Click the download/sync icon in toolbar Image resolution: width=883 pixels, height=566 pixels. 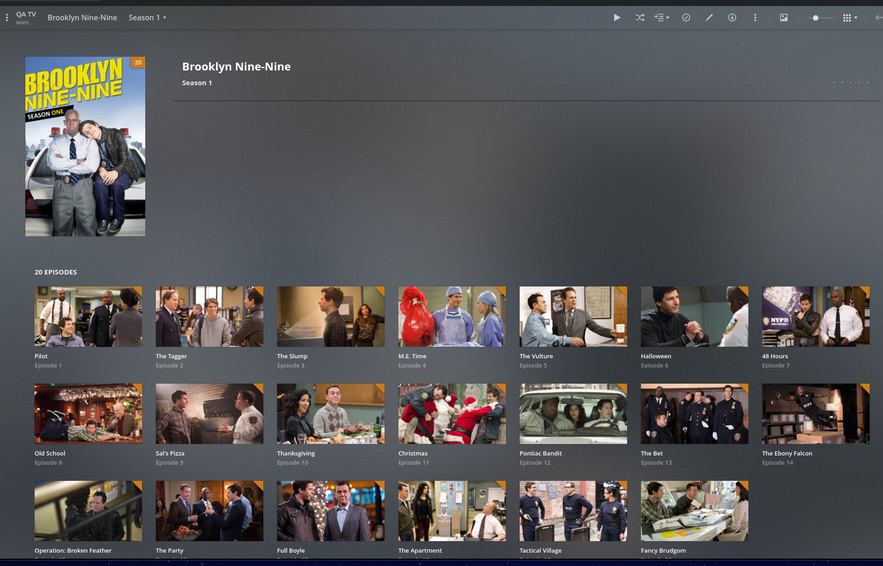click(x=732, y=17)
